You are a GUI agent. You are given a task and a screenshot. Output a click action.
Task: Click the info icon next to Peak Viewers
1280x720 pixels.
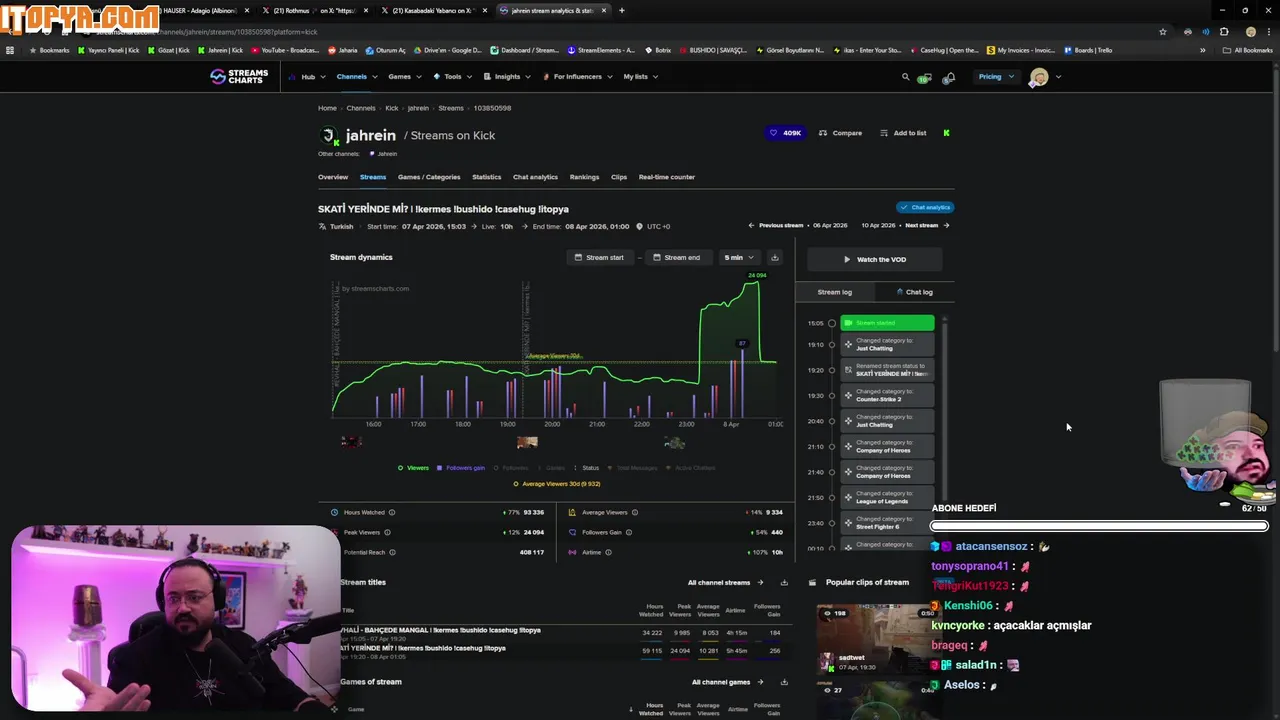point(388,532)
